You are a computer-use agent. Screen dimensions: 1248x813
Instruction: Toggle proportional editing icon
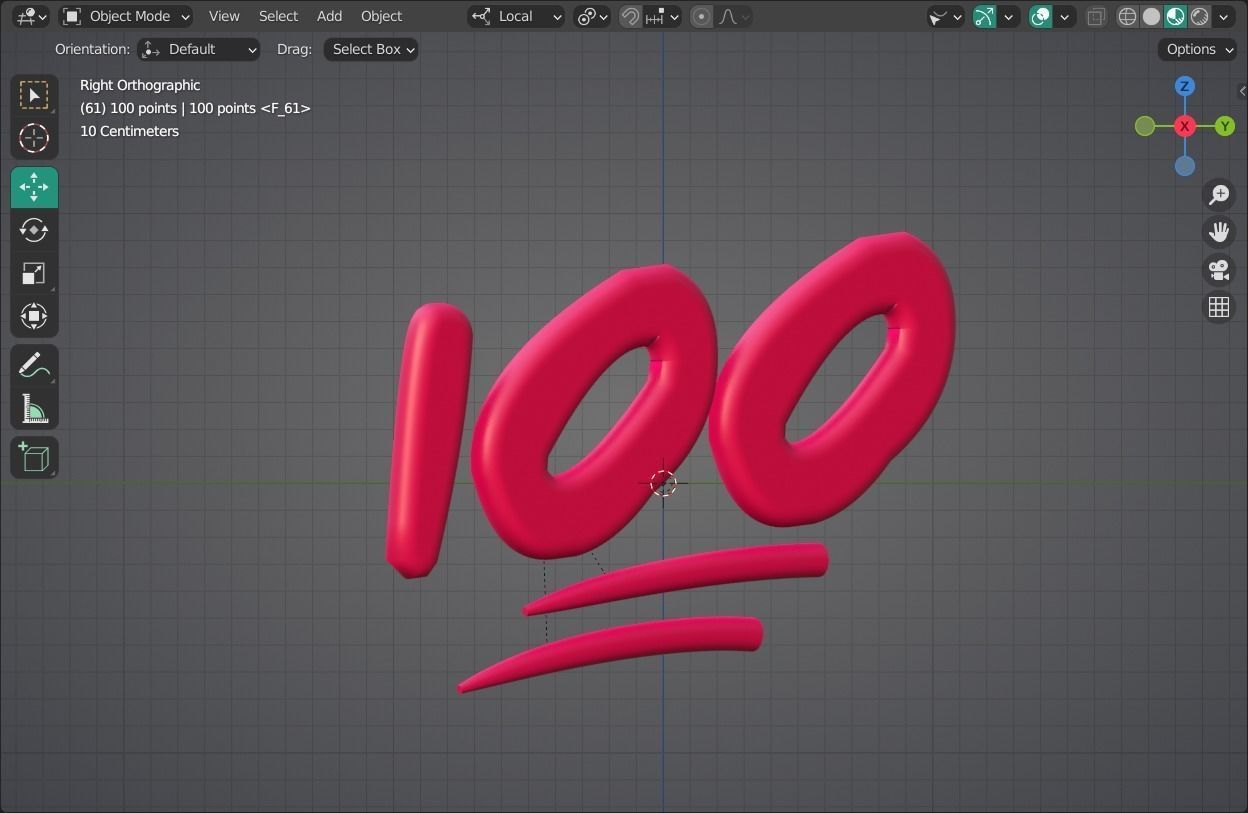click(x=702, y=16)
